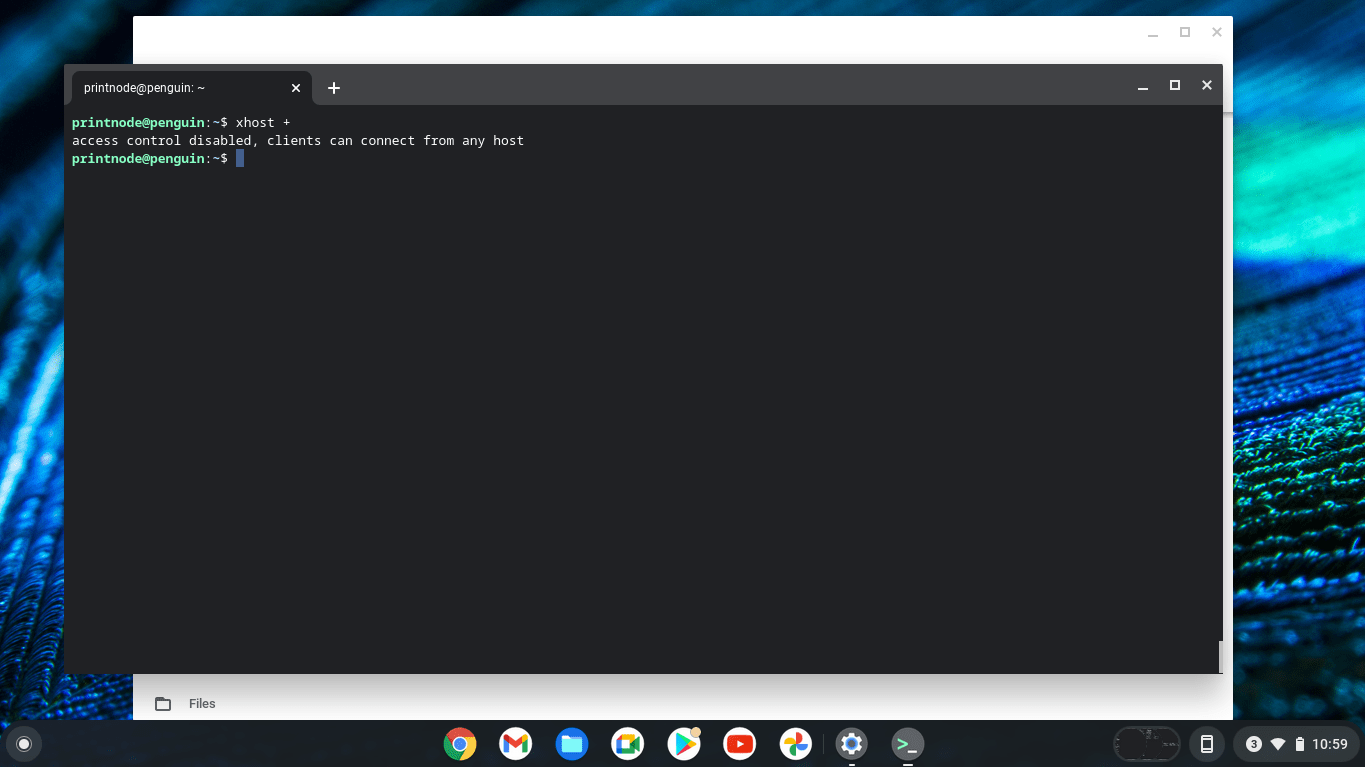The height and width of the screenshot is (767, 1365).
Task: Close the Terminal window
Action: click(x=1207, y=85)
